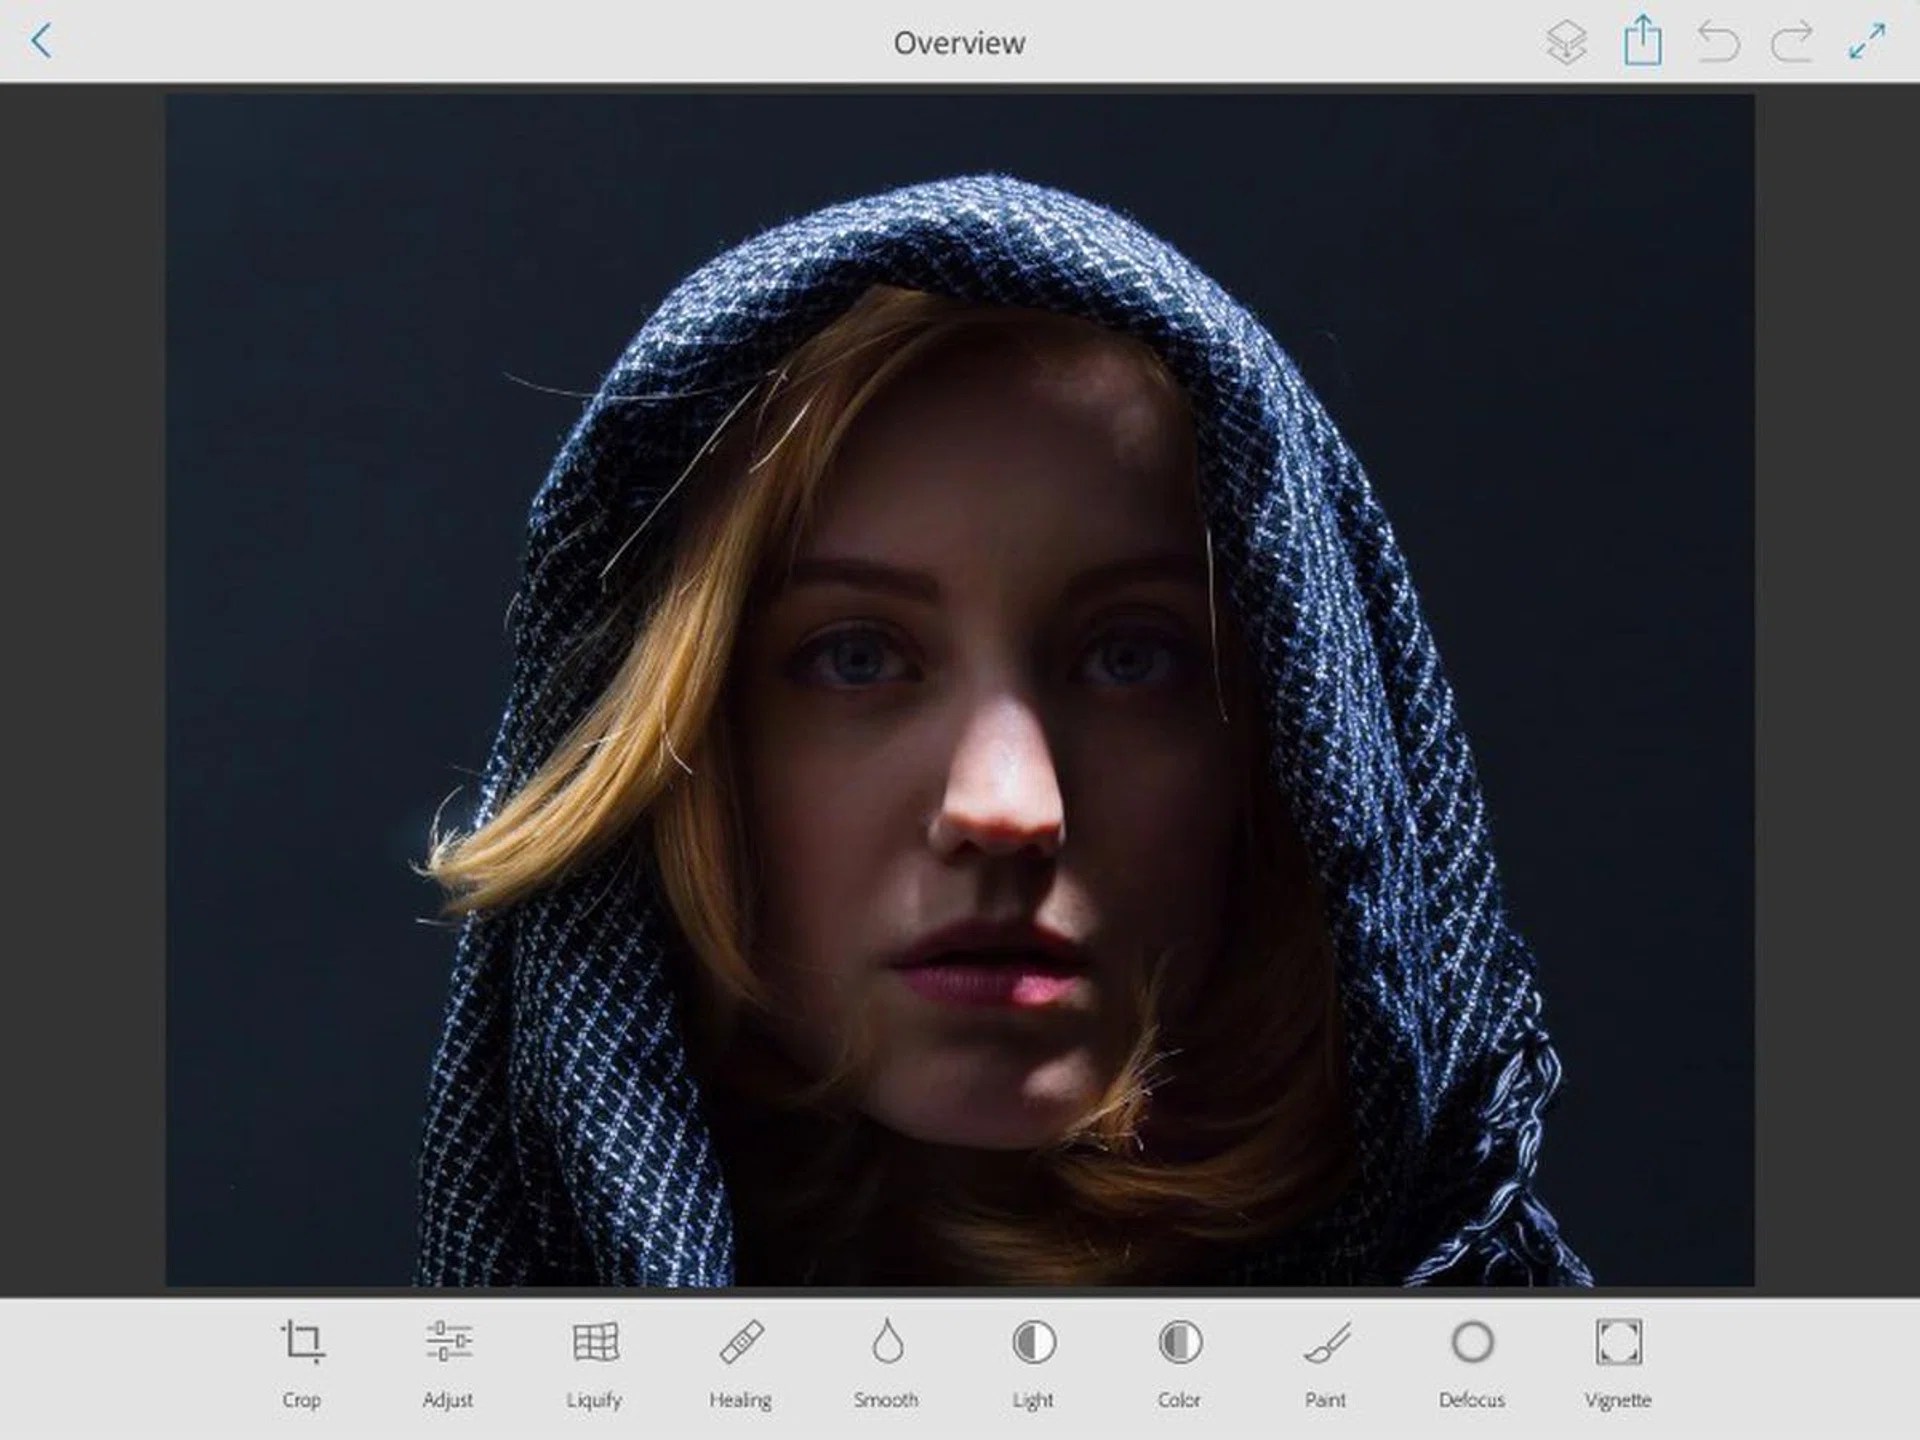Open the Adjust sliders tool
Screen dimensions: 1920x1440
pos(448,1342)
